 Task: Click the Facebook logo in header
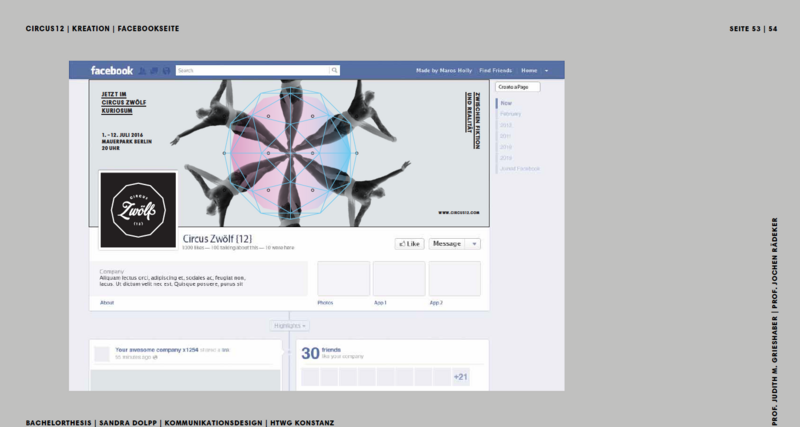click(x=111, y=71)
